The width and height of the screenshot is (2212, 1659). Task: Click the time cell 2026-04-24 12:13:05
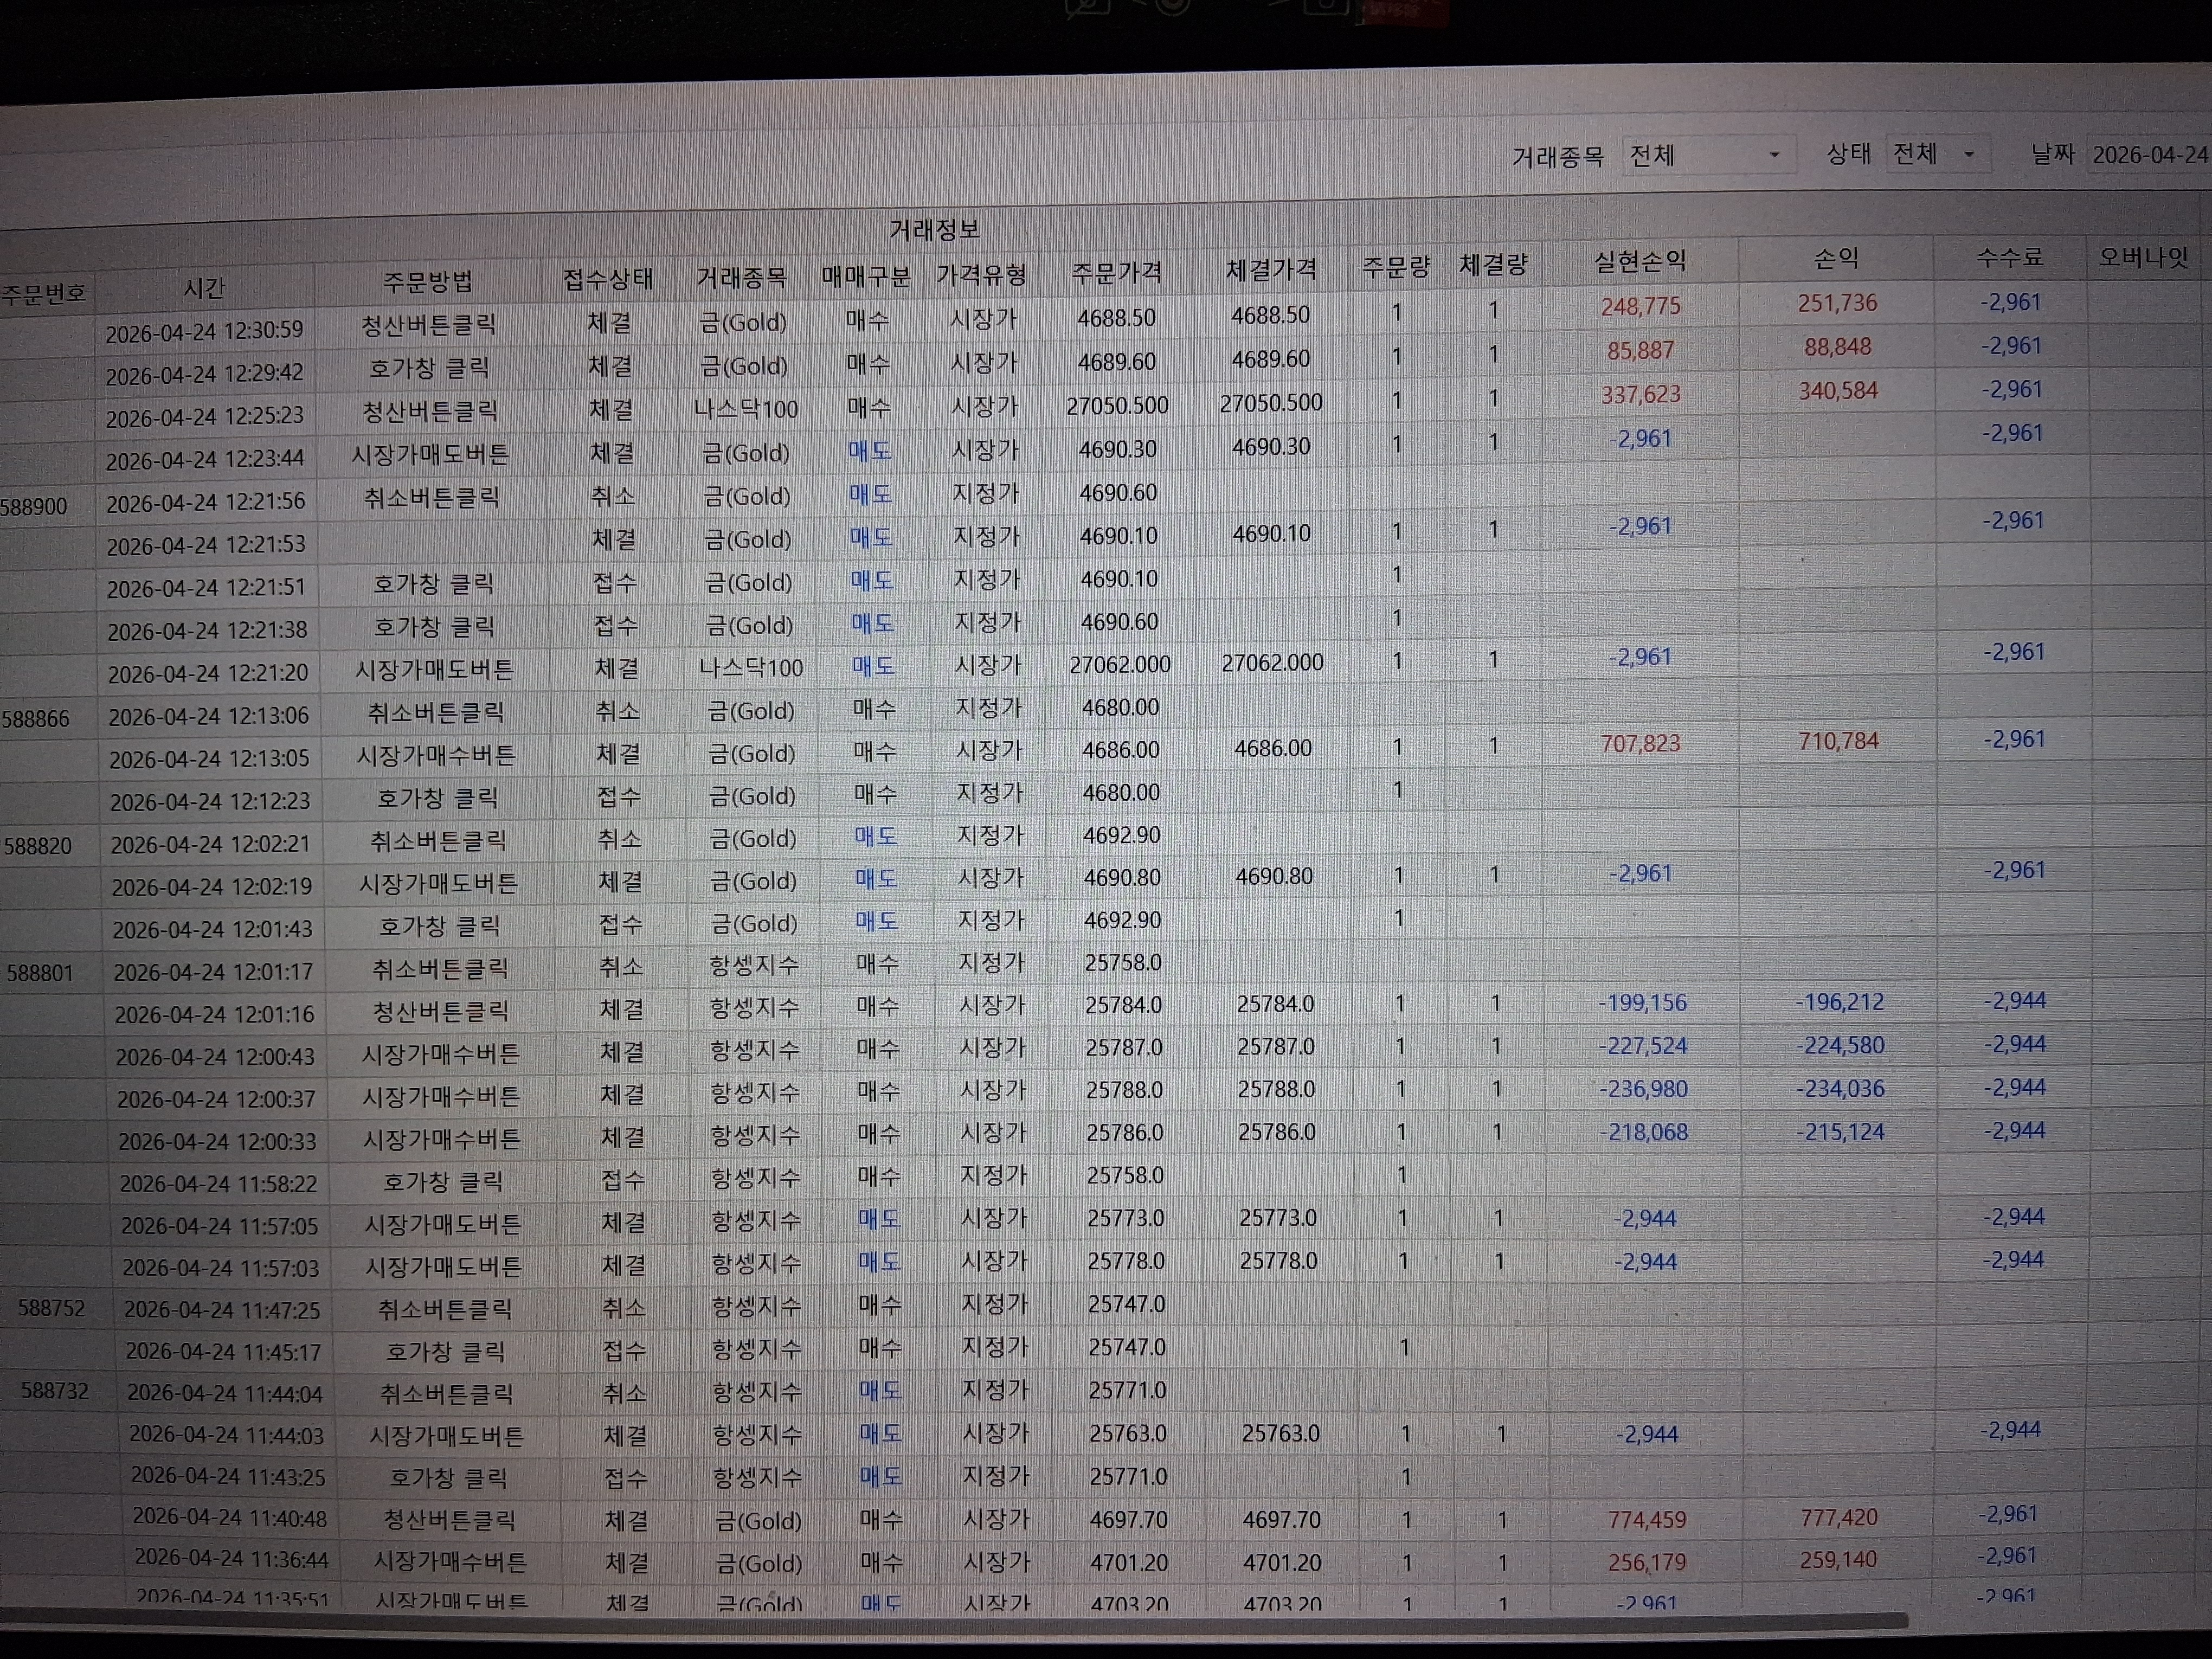(209, 759)
